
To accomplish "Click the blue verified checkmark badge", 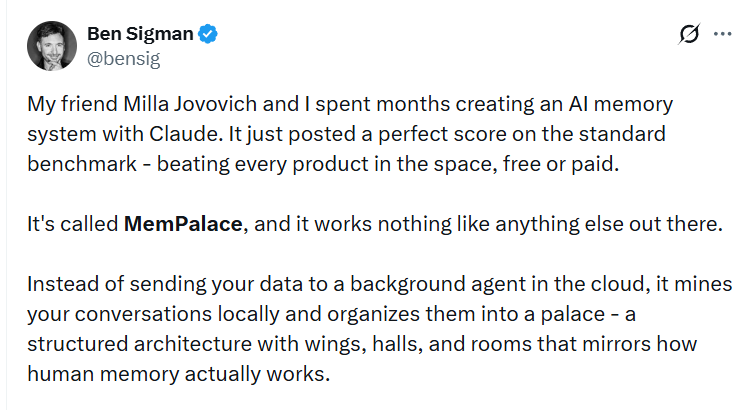I will click(209, 34).
